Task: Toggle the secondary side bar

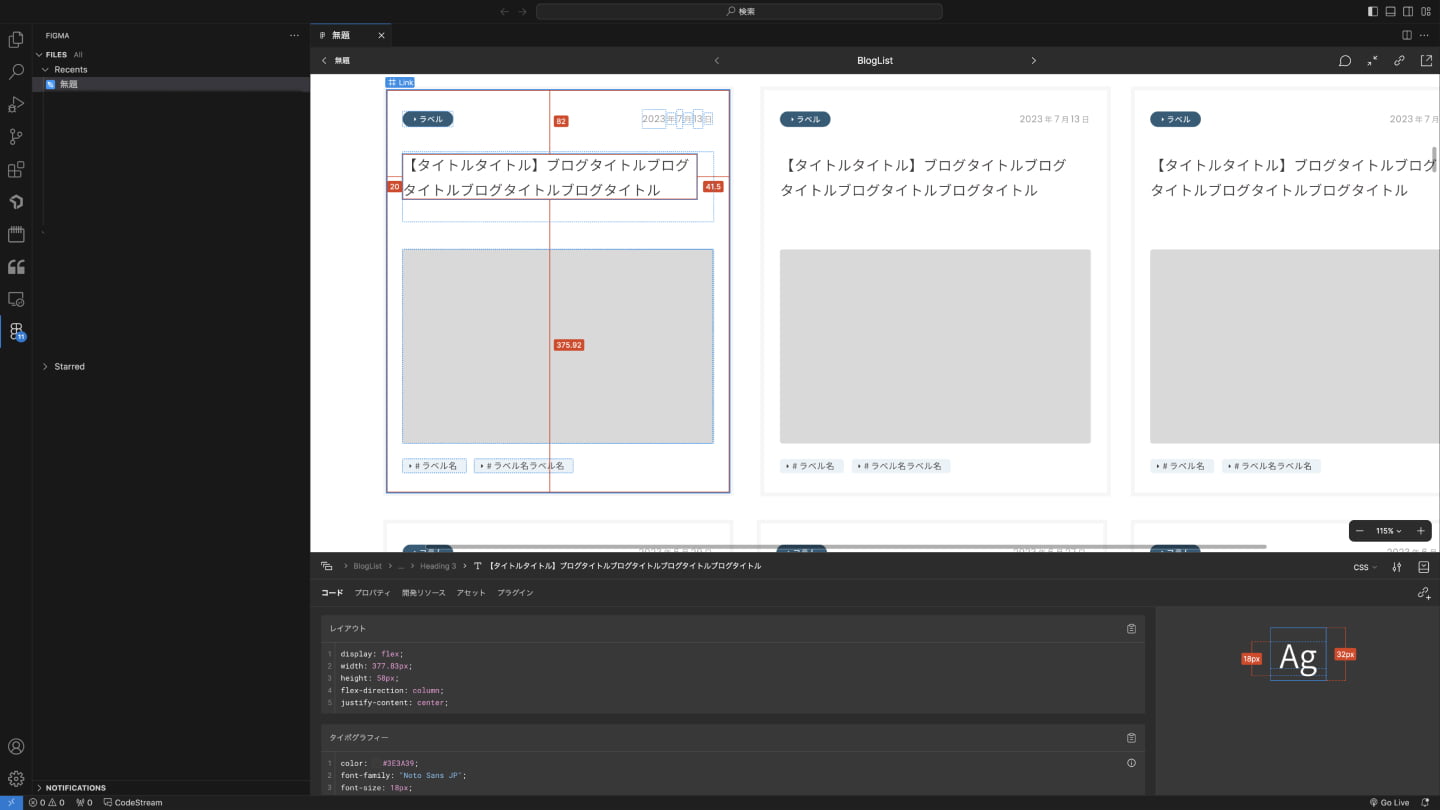Action: click(1408, 12)
